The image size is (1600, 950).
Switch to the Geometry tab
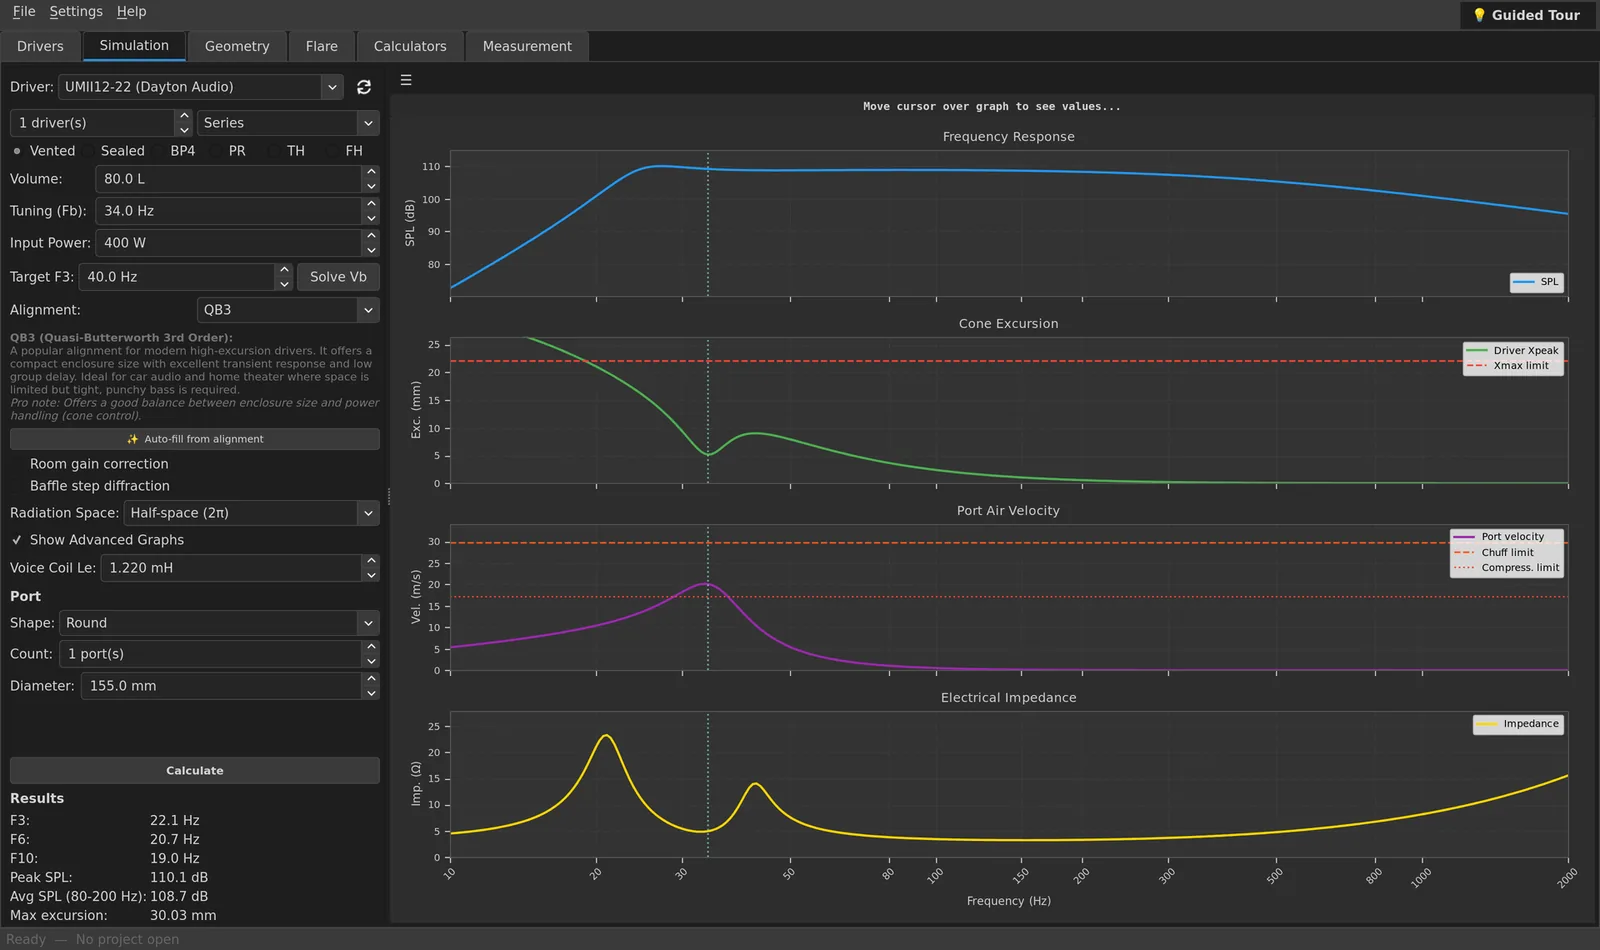[237, 46]
